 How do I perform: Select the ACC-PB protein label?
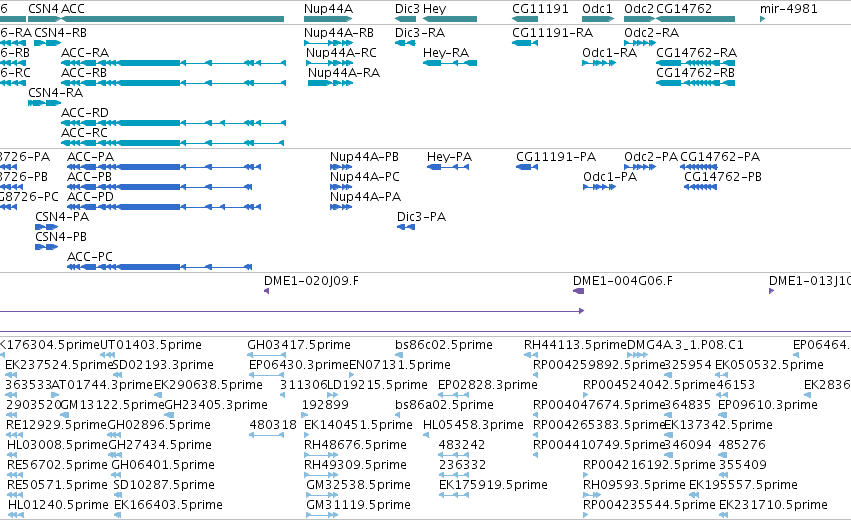coord(89,177)
